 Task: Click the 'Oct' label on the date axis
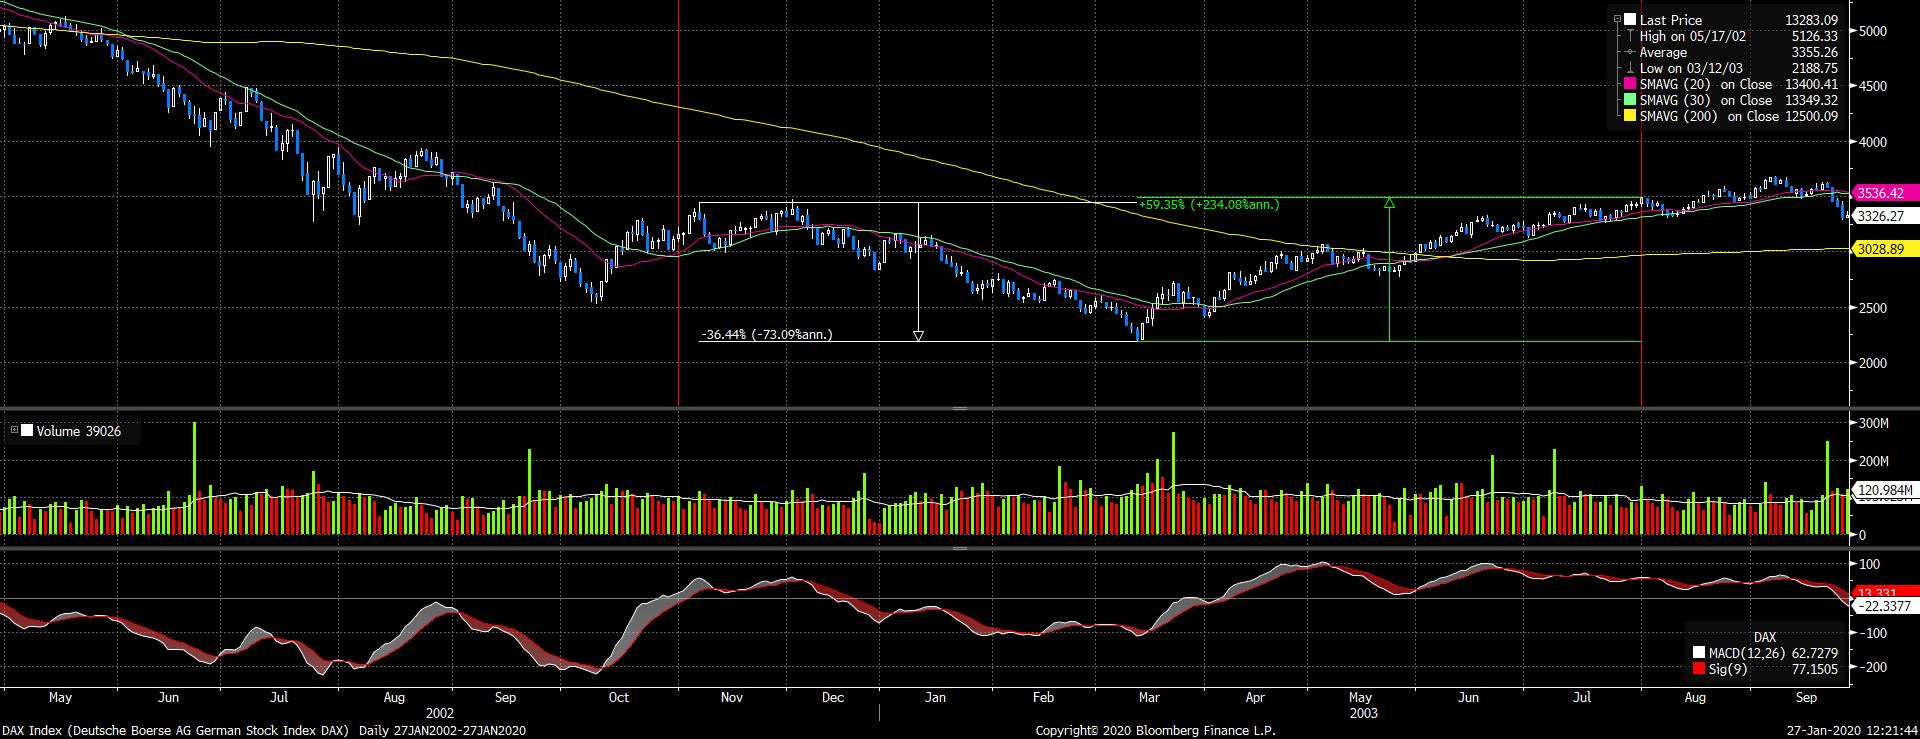click(619, 698)
